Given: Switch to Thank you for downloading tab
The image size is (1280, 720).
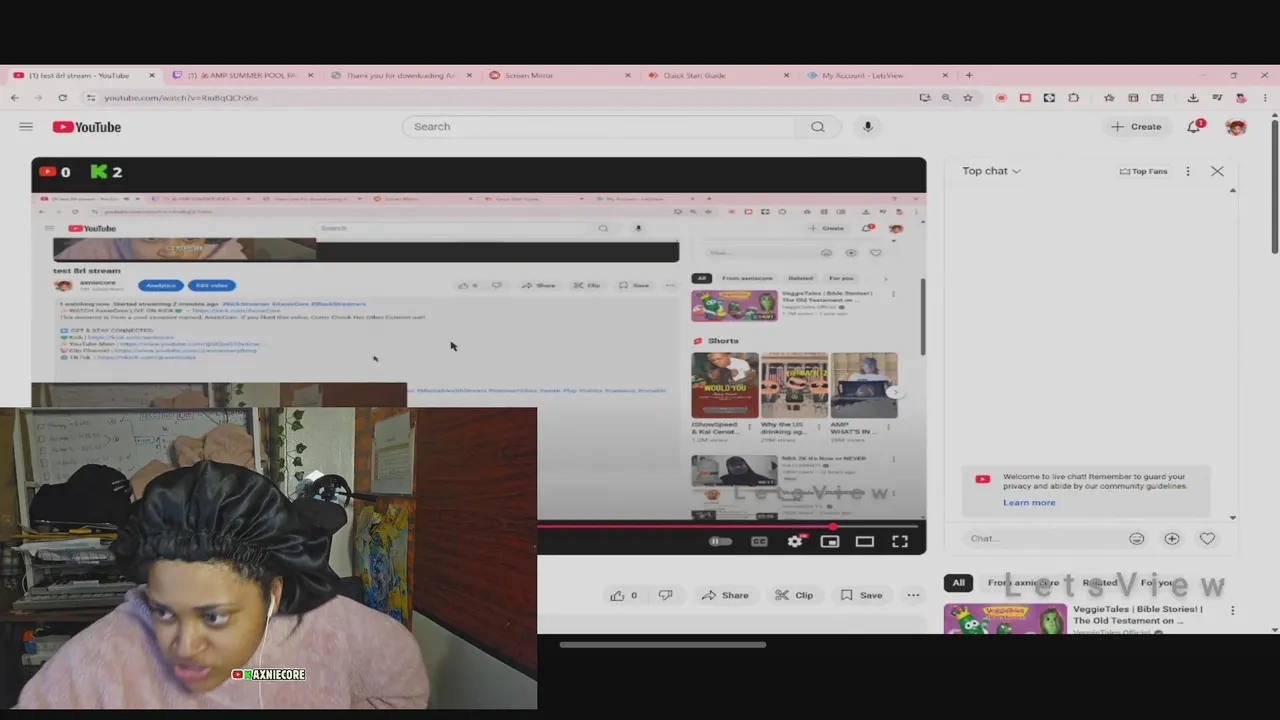Looking at the screenshot, I should 401,75.
